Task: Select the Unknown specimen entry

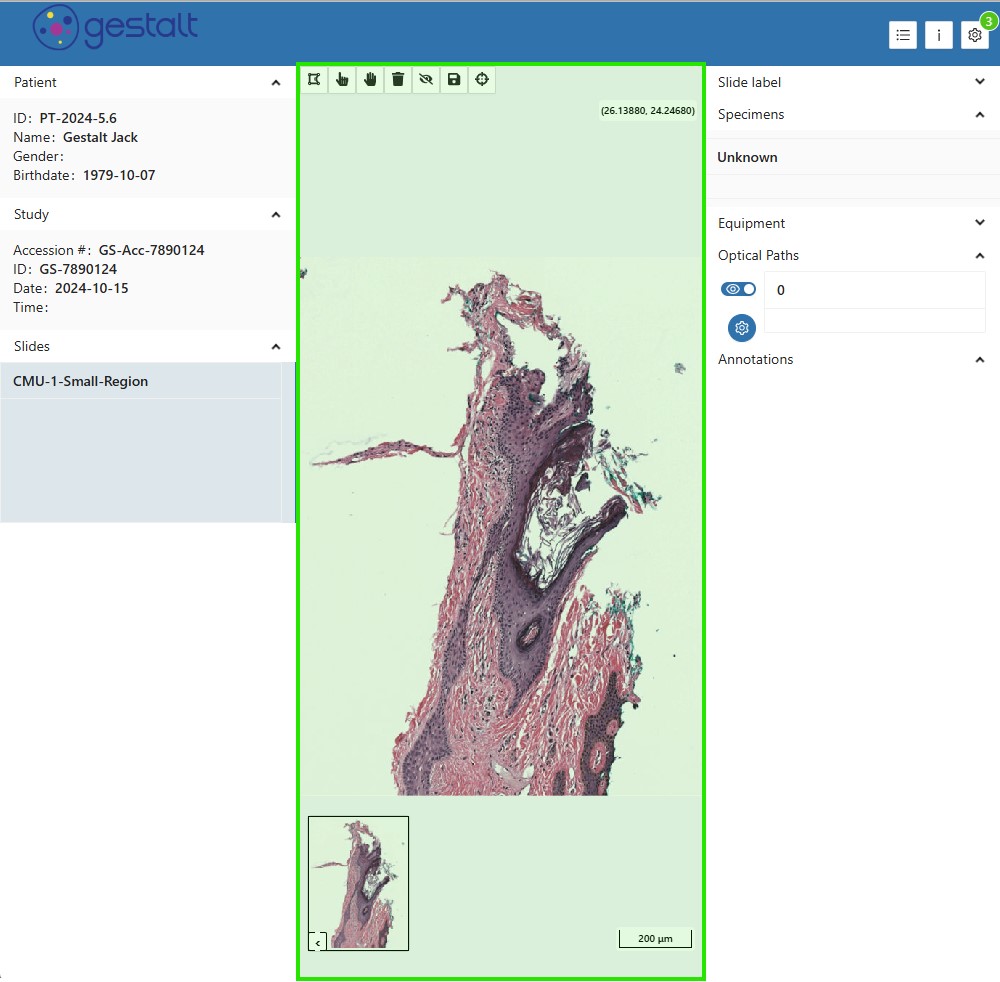Action: (x=747, y=157)
